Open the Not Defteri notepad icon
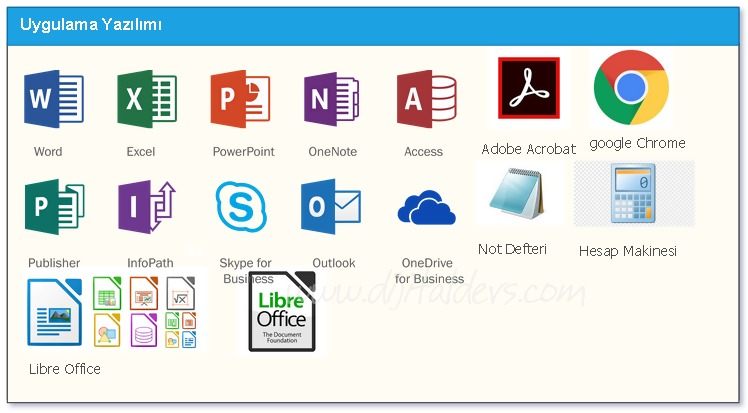This screenshot has width=748, height=413. pos(513,196)
